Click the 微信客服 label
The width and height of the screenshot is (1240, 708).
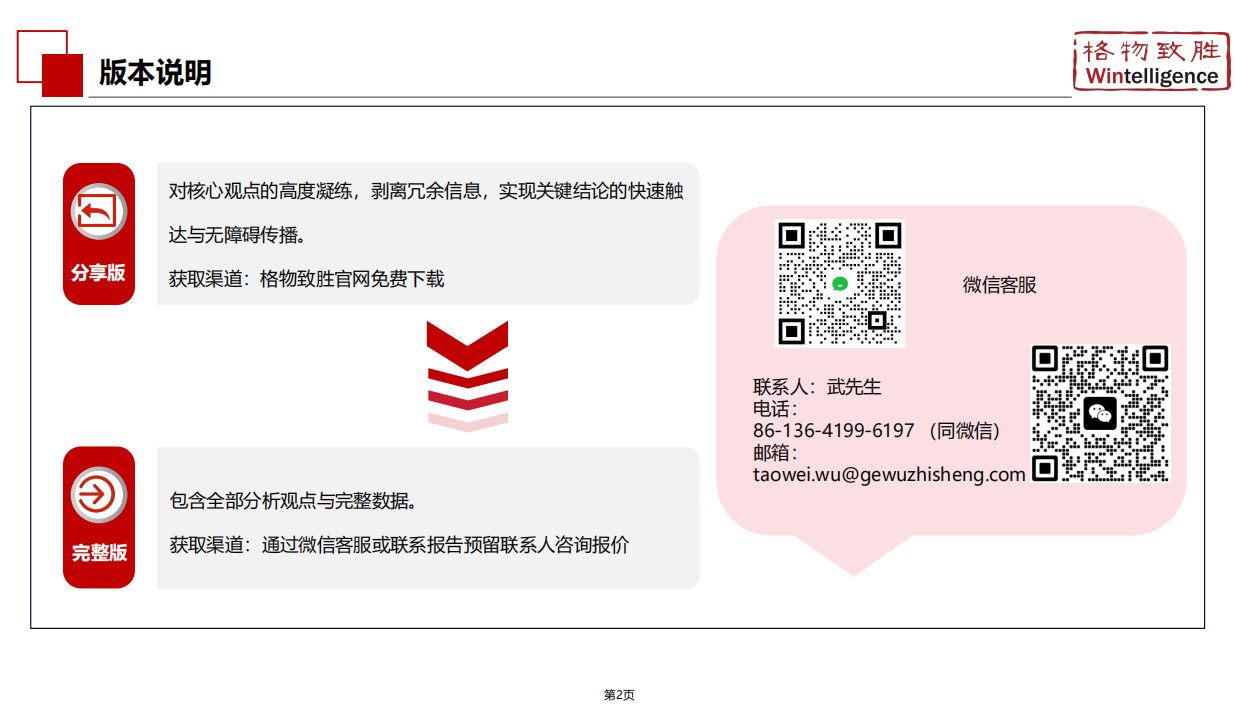point(1000,285)
